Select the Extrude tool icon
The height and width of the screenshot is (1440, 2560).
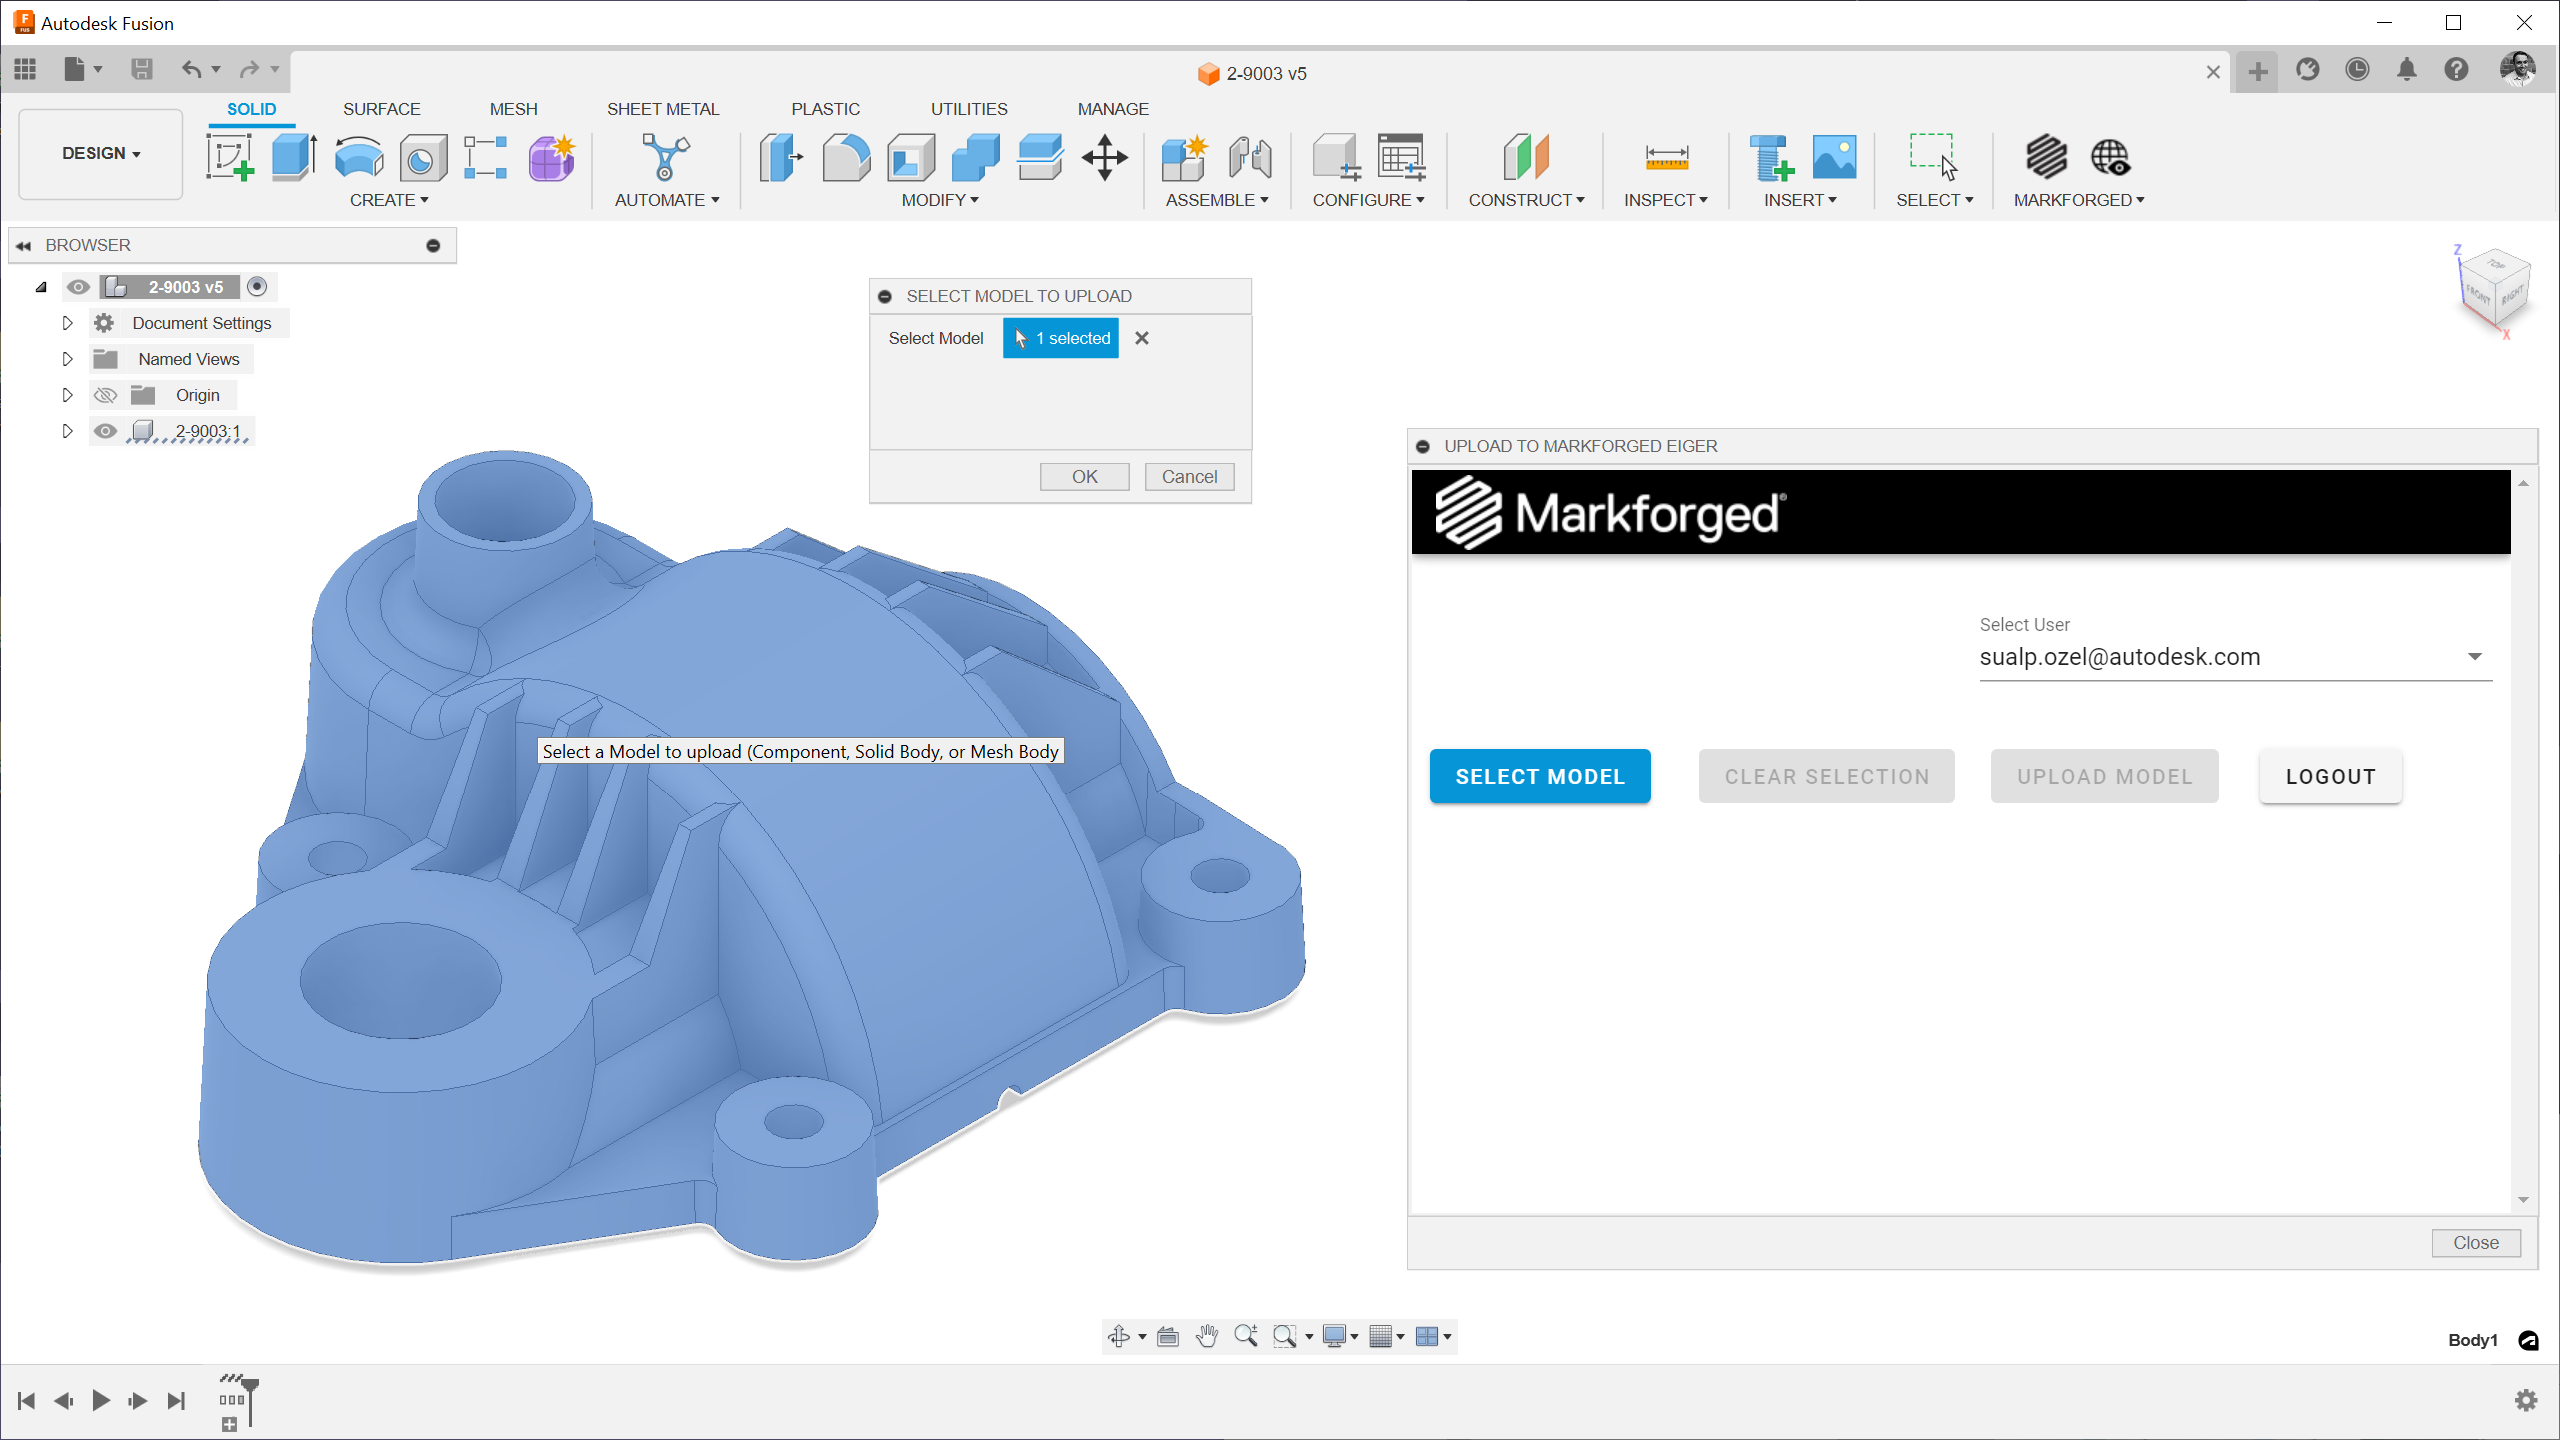pyautogui.click(x=294, y=158)
